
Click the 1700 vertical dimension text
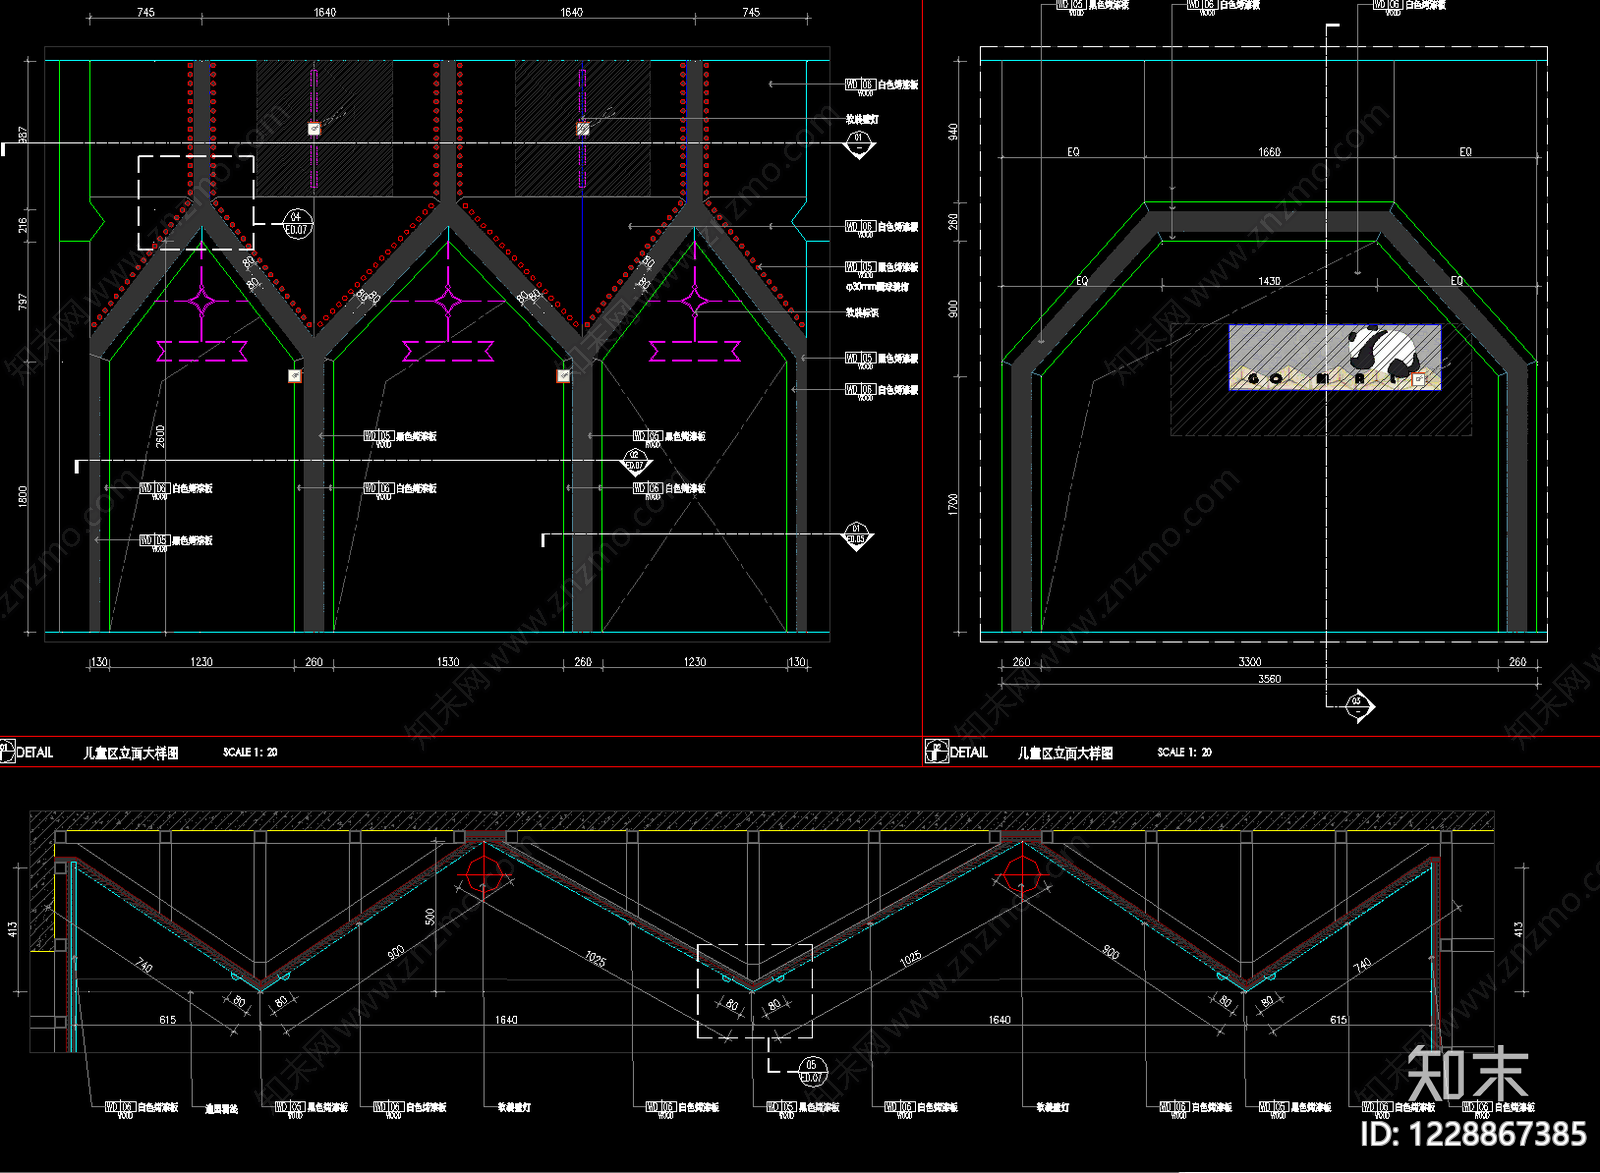click(953, 504)
